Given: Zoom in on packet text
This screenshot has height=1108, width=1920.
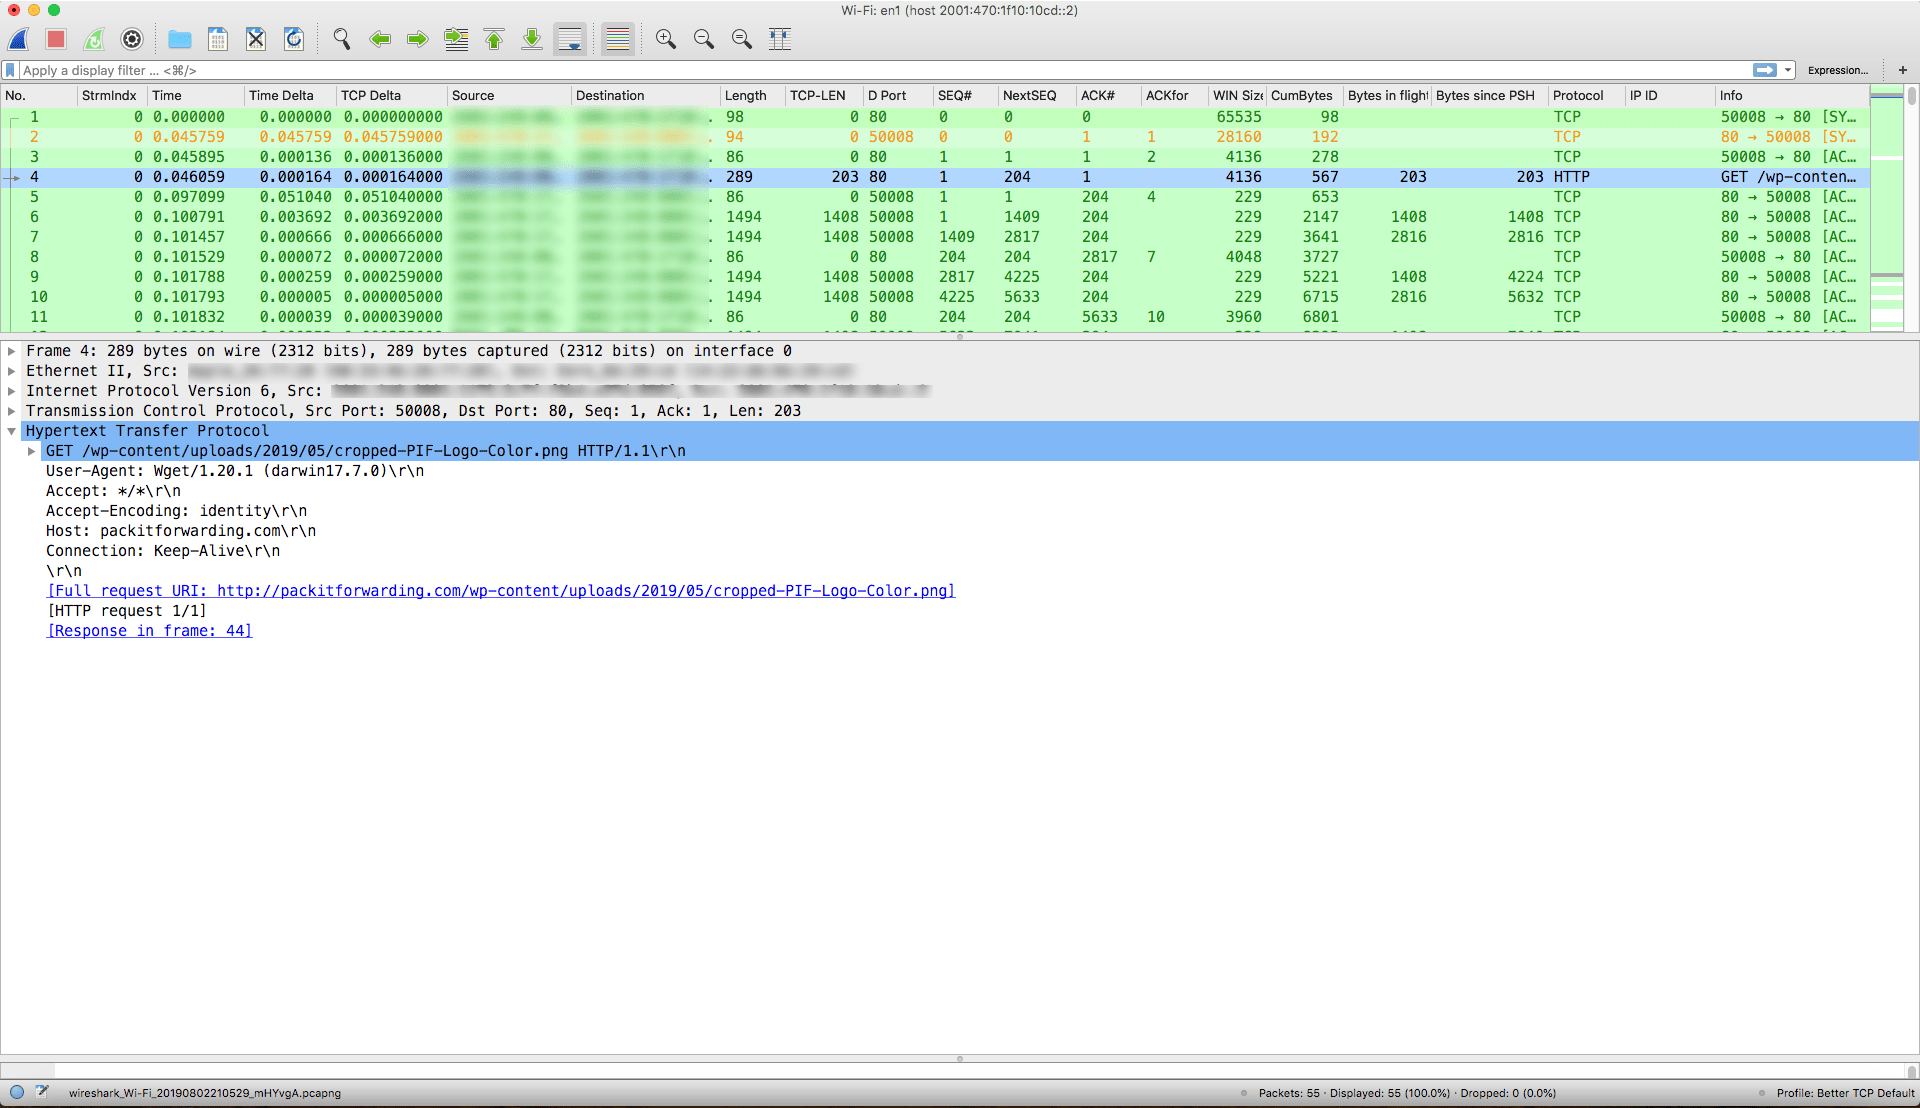Looking at the screenshot, I should 666,39.
